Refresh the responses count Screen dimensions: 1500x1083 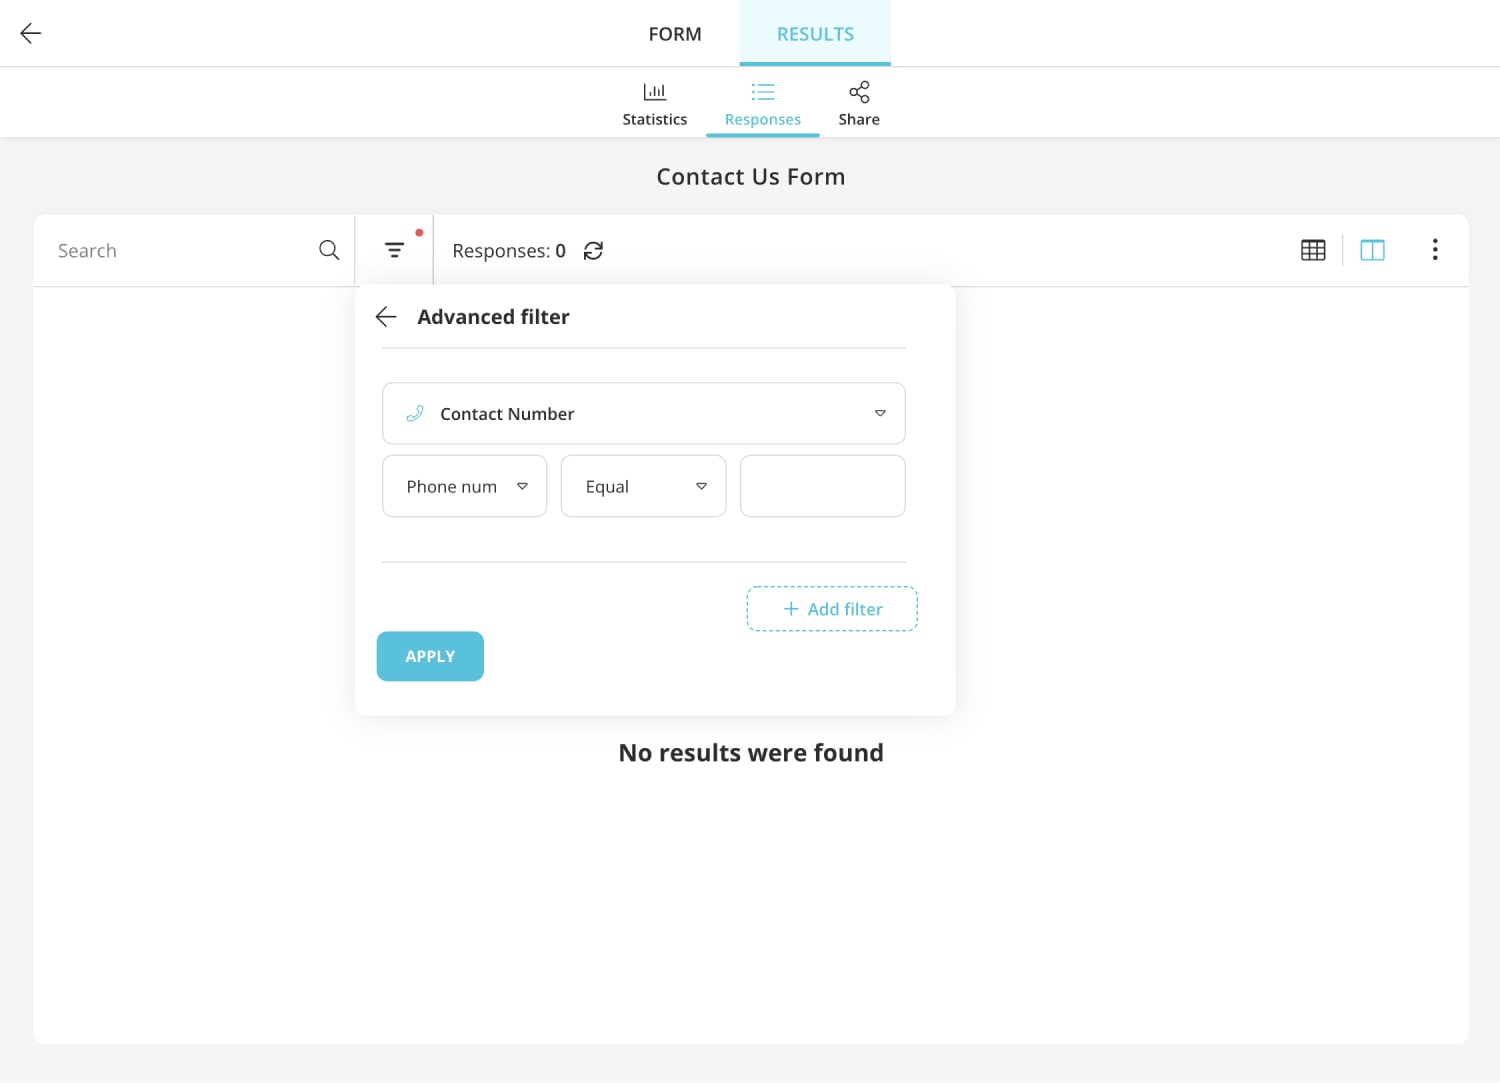click(x=593, y=250)
